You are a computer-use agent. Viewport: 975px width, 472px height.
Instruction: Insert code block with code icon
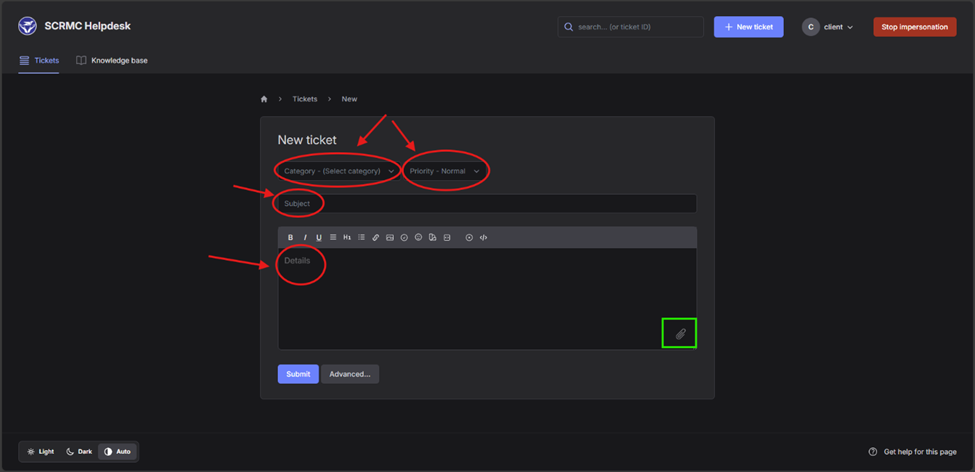click(x=483, y=238)
